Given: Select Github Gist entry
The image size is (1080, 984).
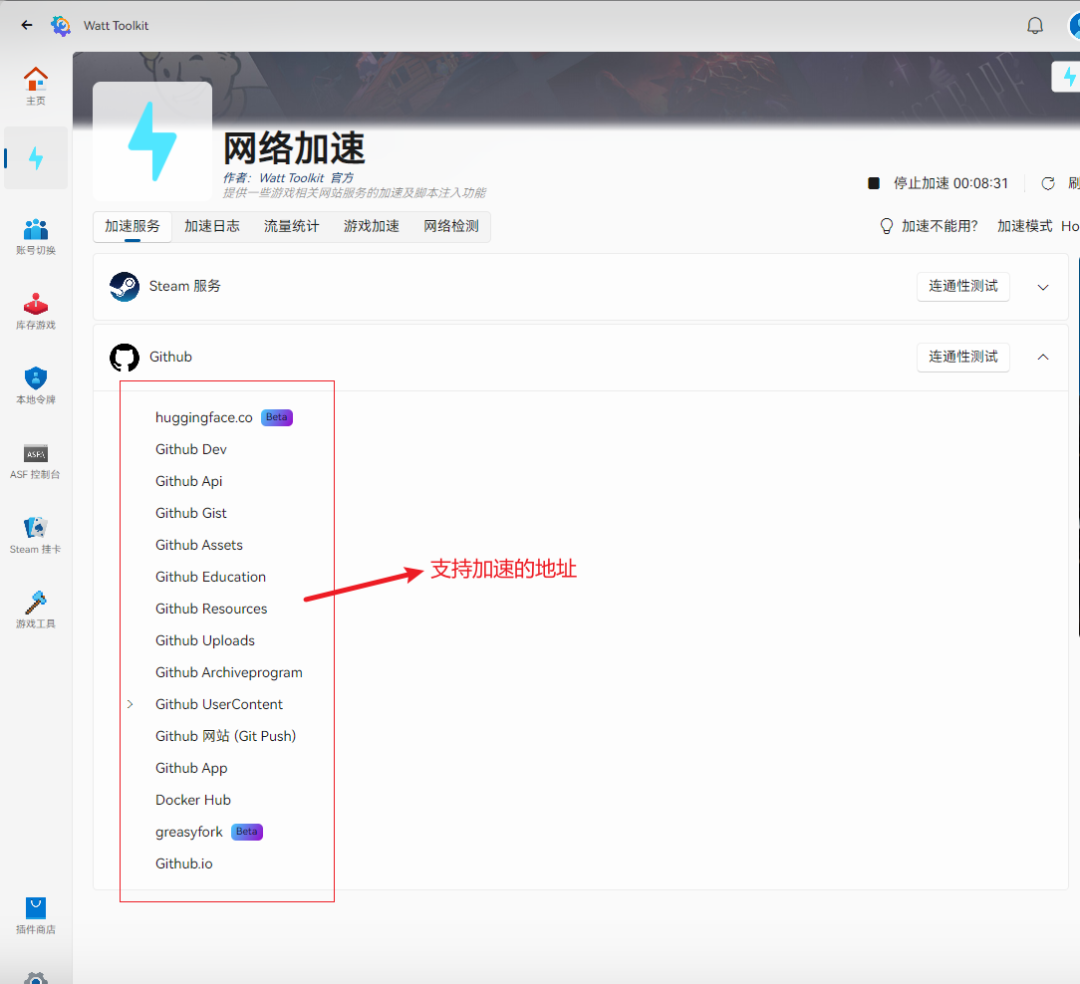Looking at the screenshot, I should (191, 513).
